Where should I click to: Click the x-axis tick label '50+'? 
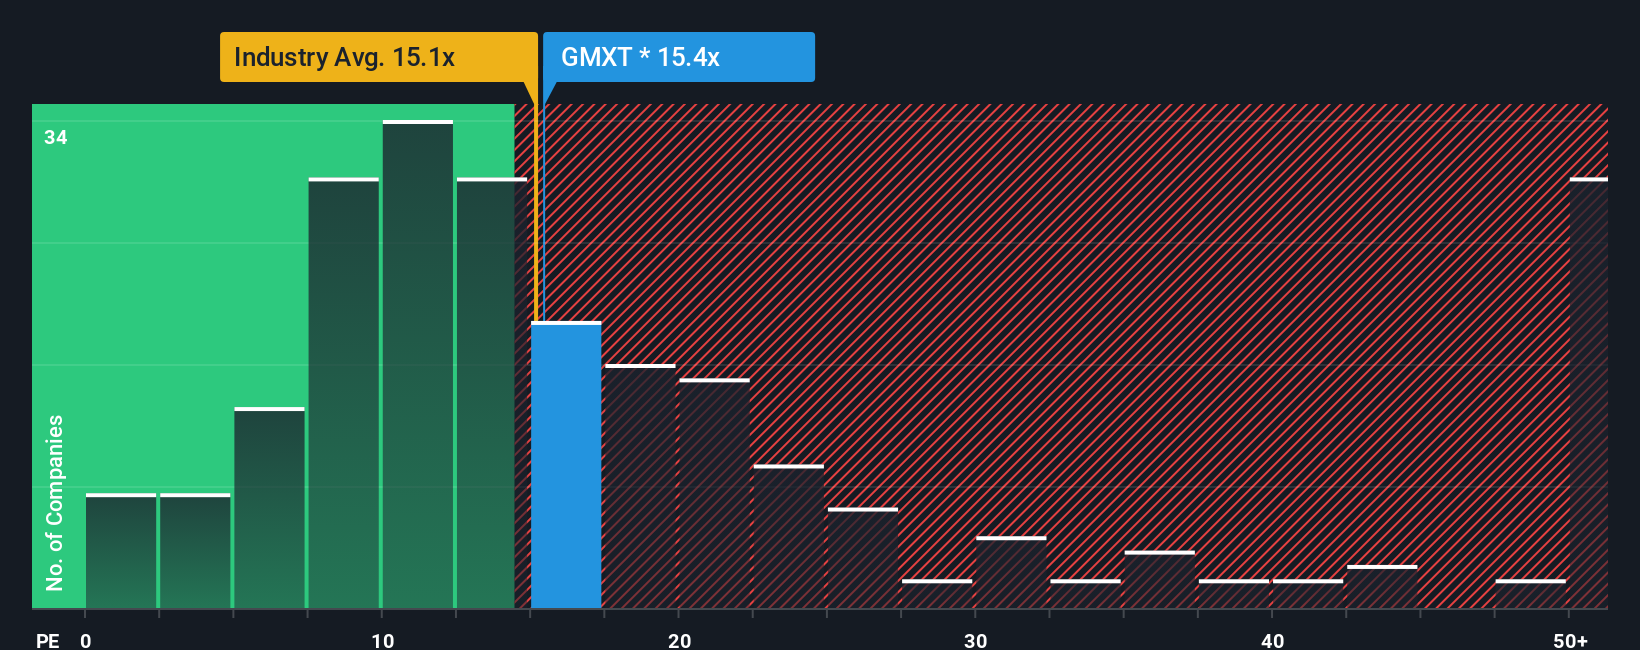1570,640
